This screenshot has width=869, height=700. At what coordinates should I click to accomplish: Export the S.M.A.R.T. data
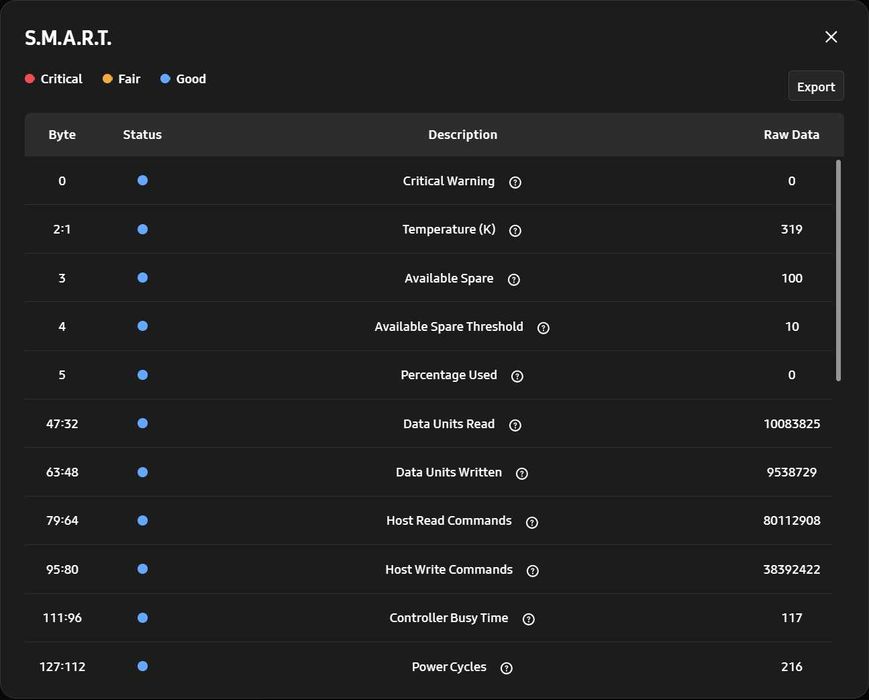coord(816,86)
